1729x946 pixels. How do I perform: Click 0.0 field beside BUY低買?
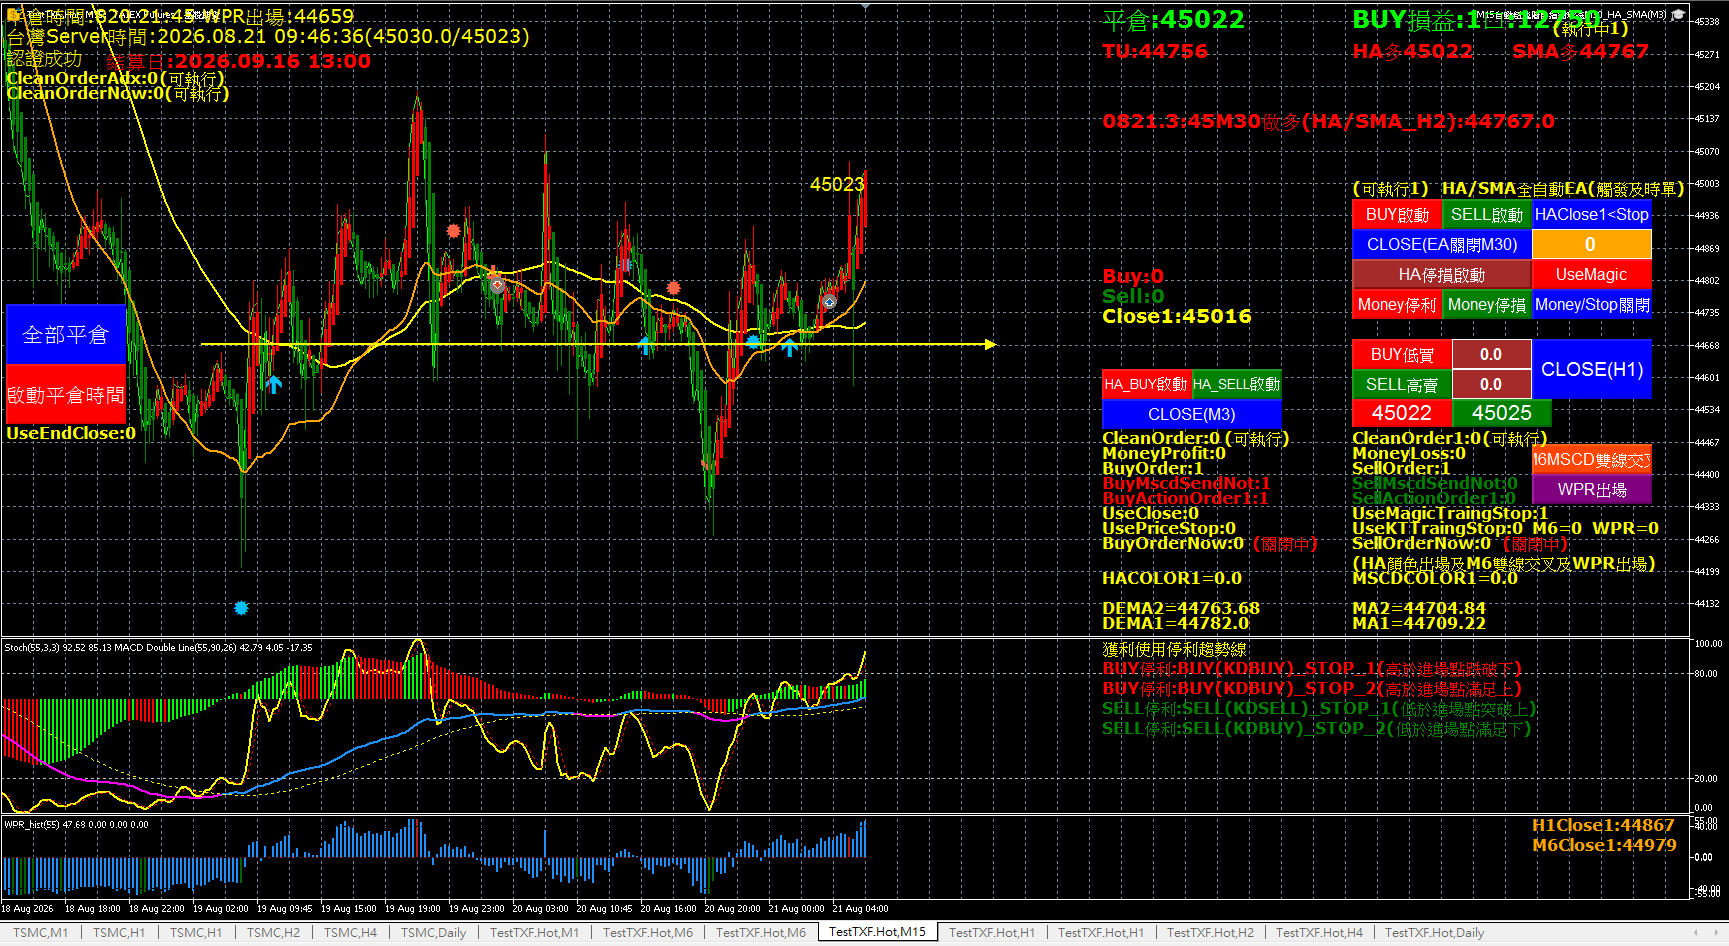(x=1491, y=355)
